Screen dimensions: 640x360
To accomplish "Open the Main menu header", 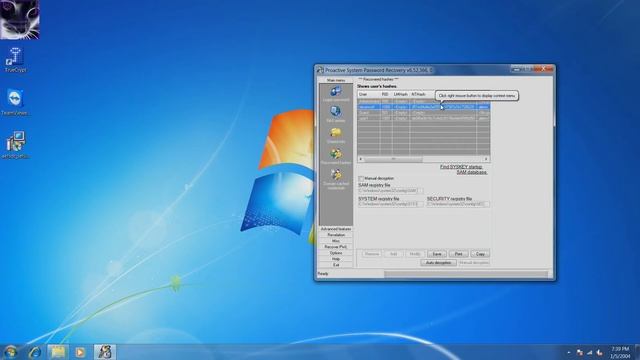I will point(336,80).
